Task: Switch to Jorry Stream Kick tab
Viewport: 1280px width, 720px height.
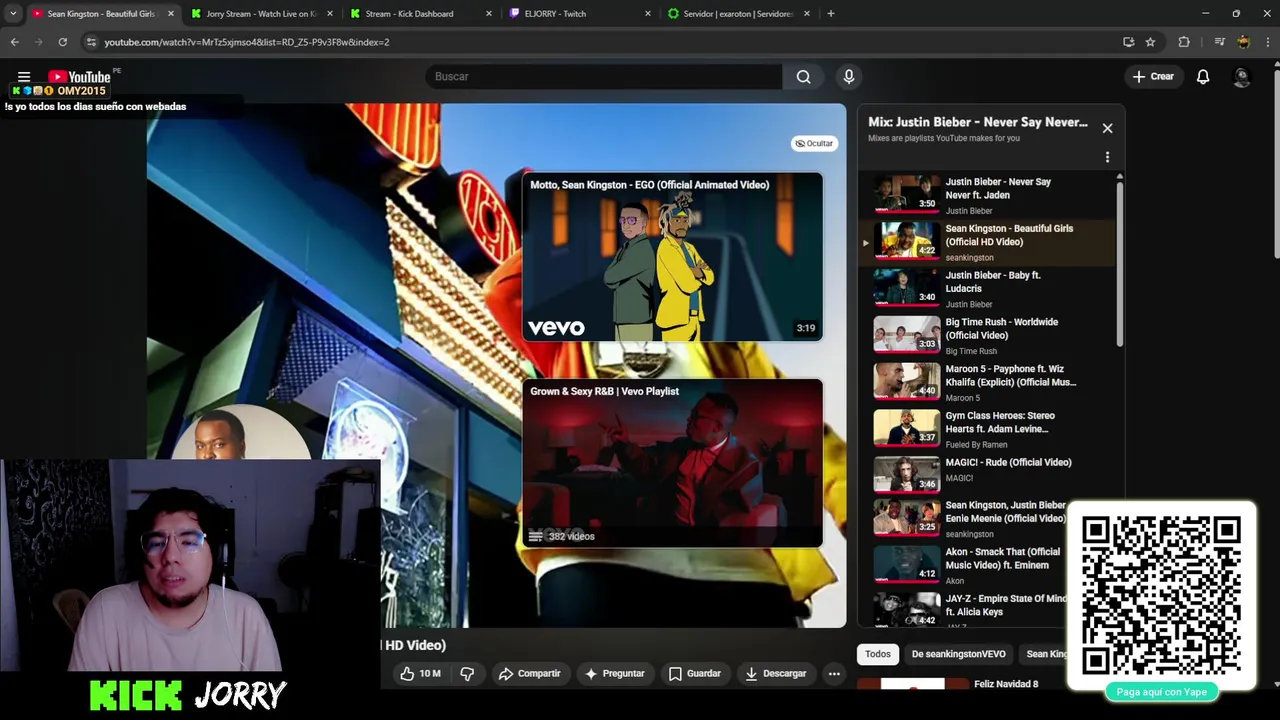Action: click(262, 14)
